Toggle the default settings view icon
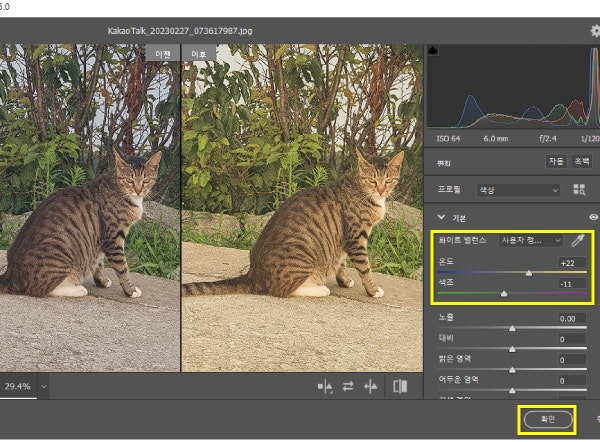The height and width of the screenshot is (442, 600). [x=400, y=387]
